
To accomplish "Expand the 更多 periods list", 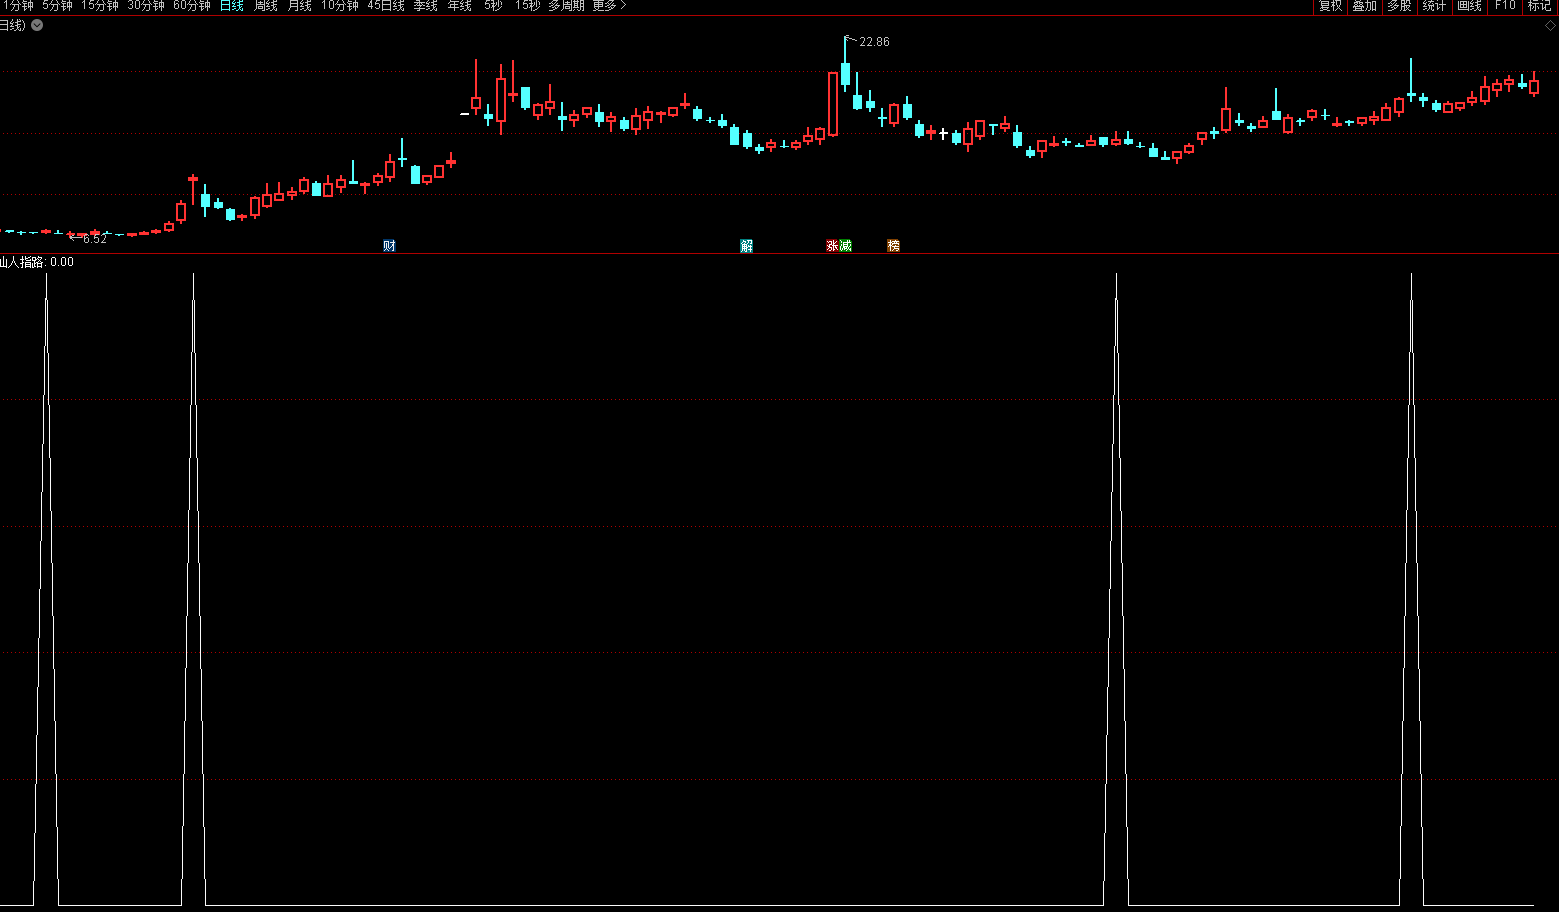I will point(609,6).
